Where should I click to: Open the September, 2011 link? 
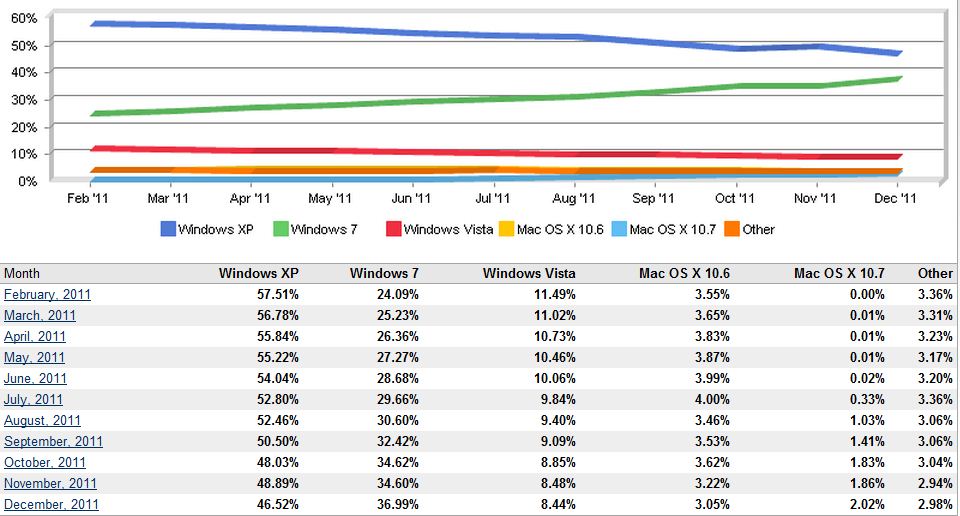(x=53, y=441)
